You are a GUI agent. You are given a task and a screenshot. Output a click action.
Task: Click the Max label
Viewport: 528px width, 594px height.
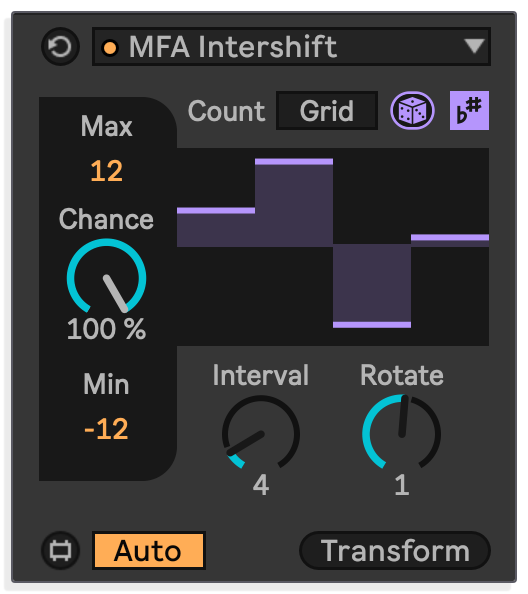pyautogui.click(x=106, y=126)
